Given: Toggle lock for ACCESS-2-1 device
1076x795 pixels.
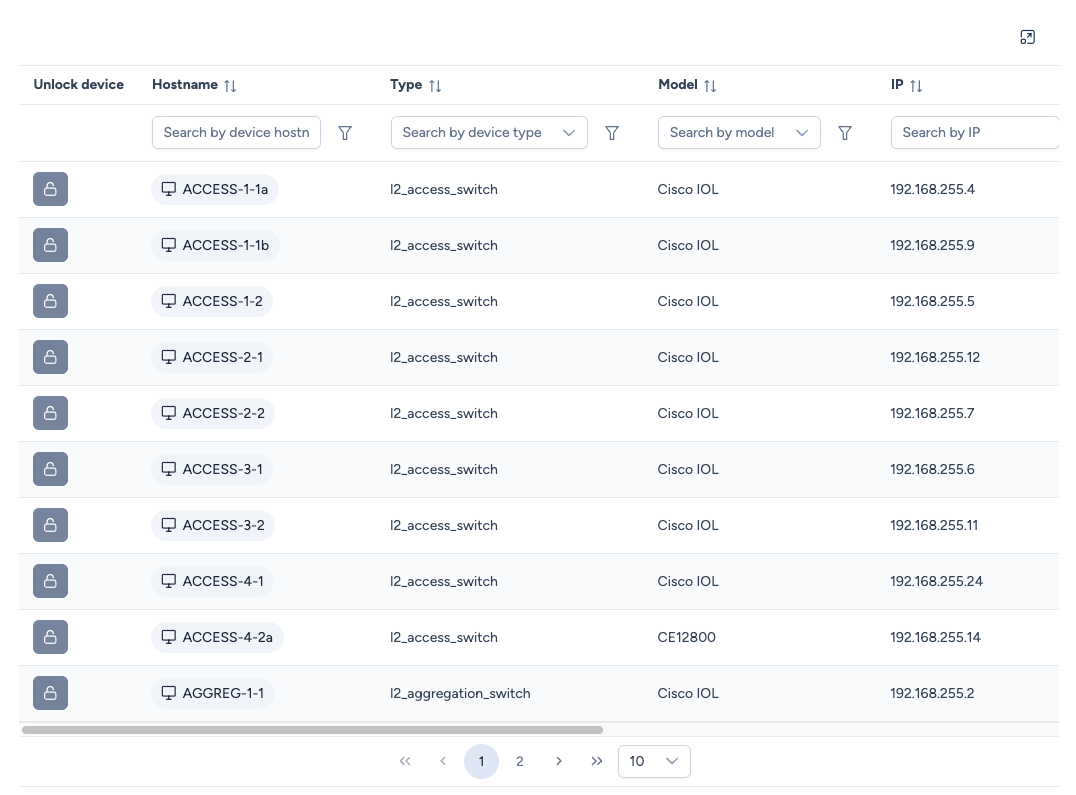Looking at the screenshot, I should pyautogui.click(x=50, y=357).
